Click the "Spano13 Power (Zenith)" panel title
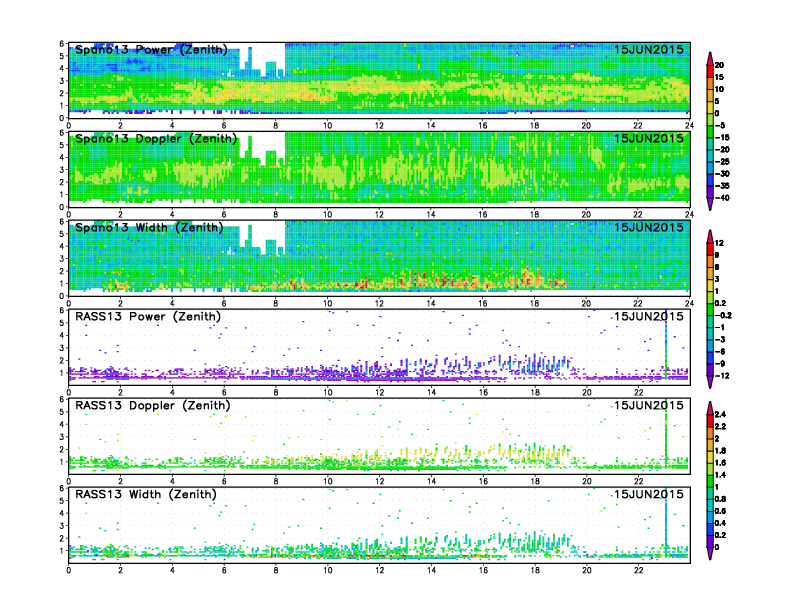This screenshot has width=792, height=612. click(x=151, y=50)
